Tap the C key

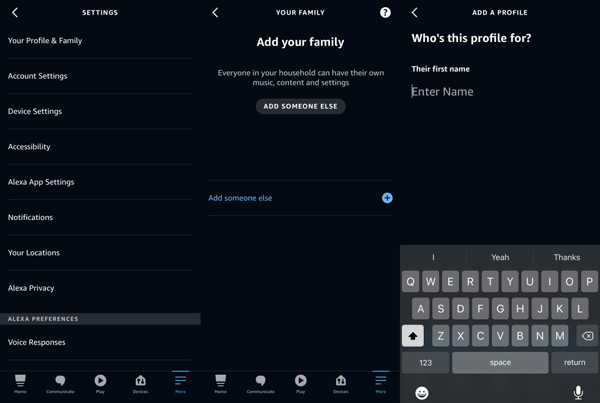[x=480, y=336]
